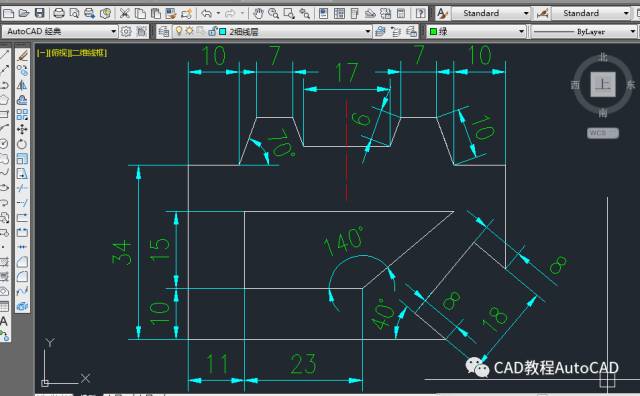Undo the last action
This screenshot has height=396, width=640.
coord(207,13)
